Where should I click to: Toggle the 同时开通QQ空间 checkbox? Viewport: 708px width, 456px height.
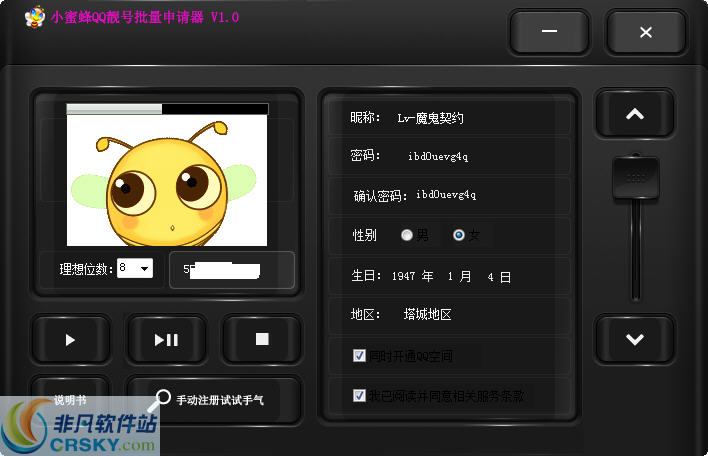pos(360,355)
